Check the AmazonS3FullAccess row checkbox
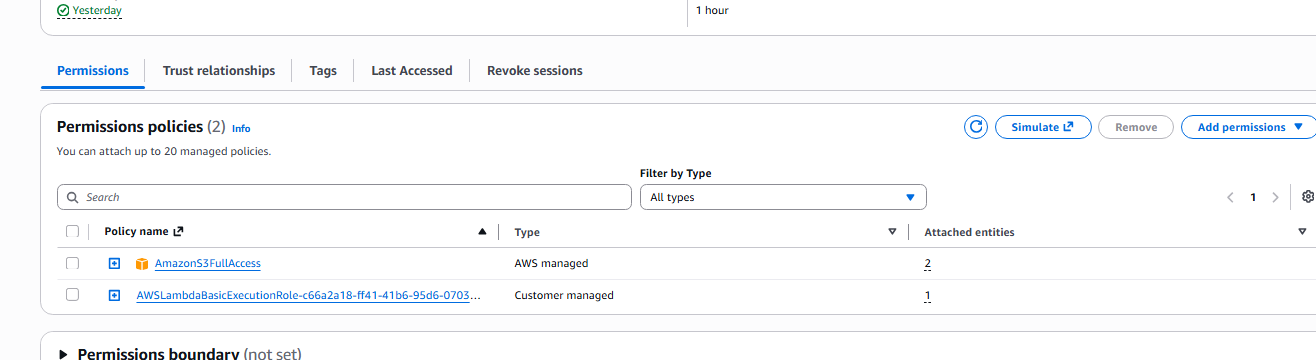Viewport: 1316px width, 360px height. 72,264
